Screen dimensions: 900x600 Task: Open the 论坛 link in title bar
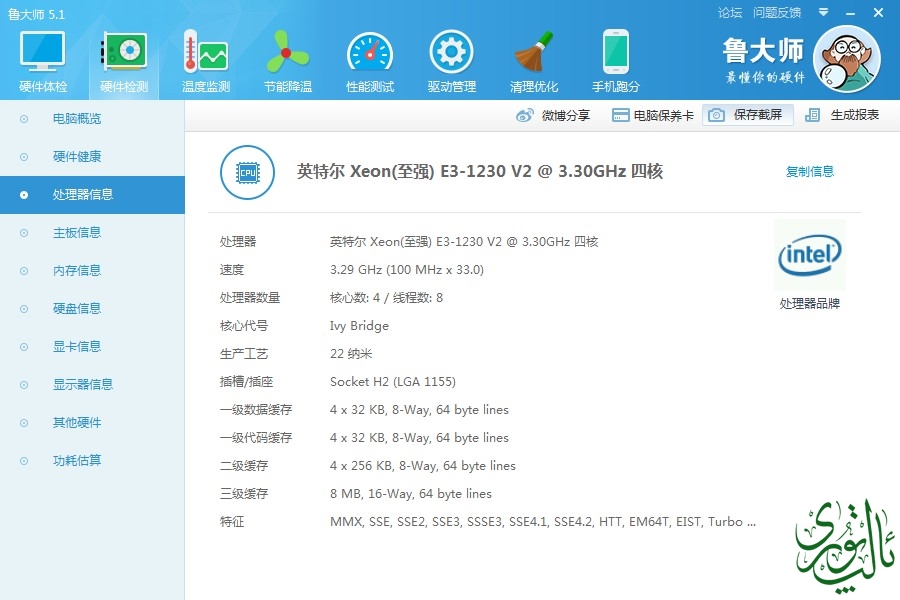(730, 13)
